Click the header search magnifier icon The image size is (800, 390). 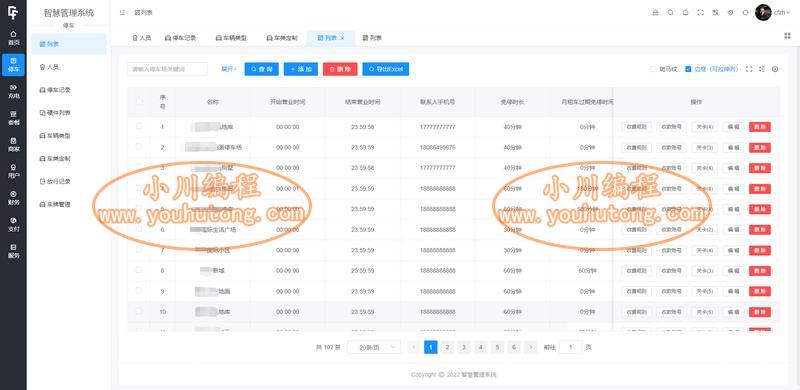click(x=670, y=13)
